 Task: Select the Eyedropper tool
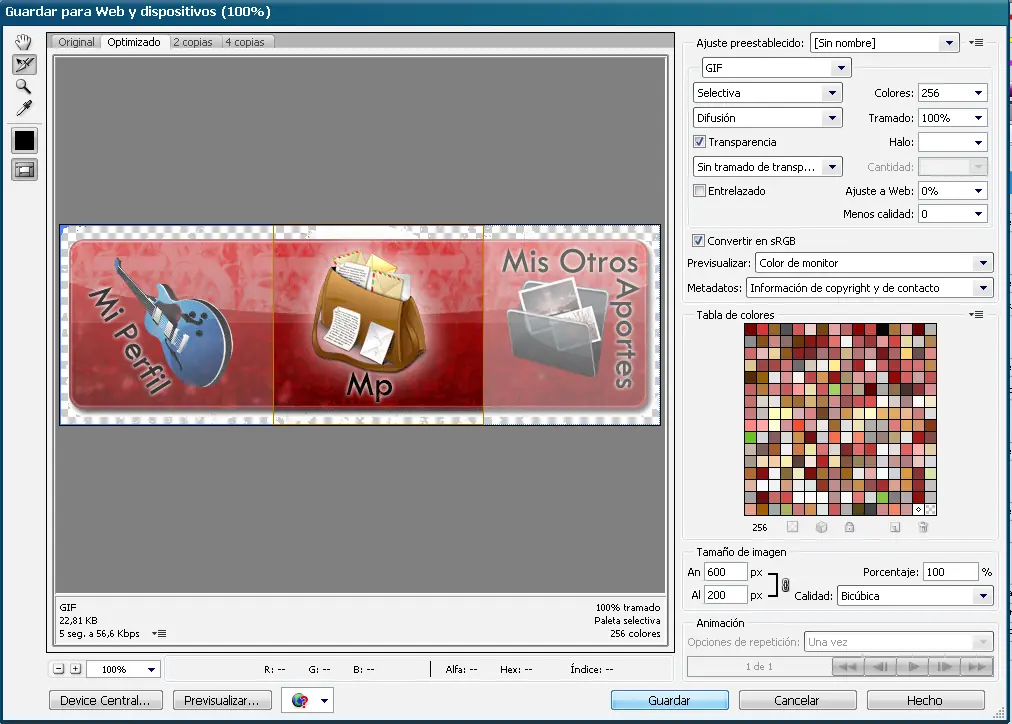pyautogui.click(x=24, y=108)
